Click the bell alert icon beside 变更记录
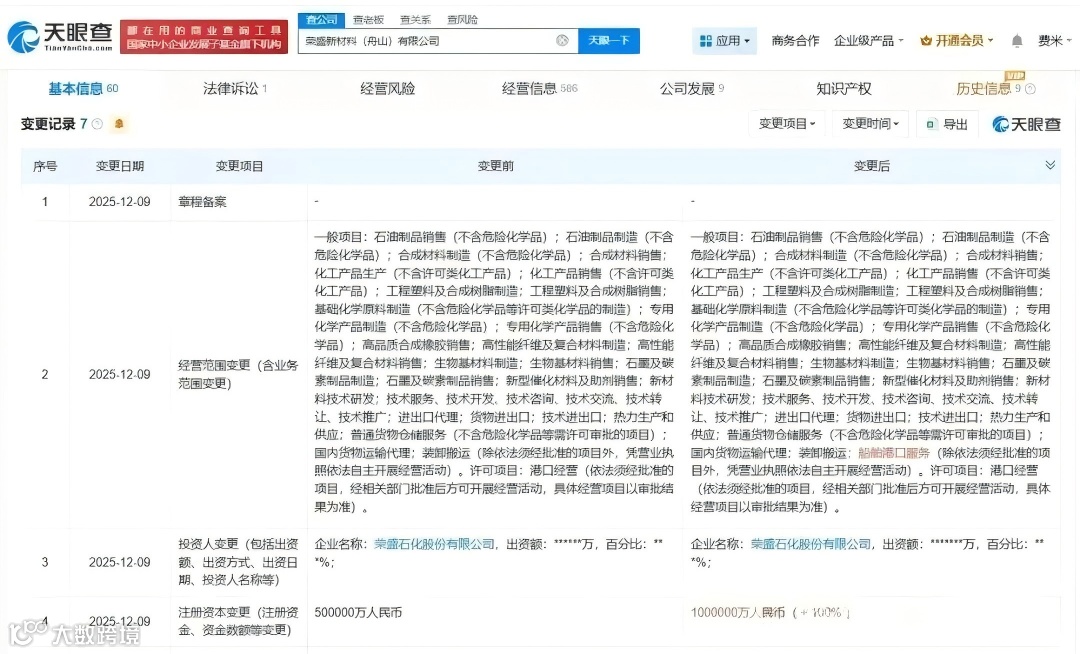The image size is (1080, 654). tap(119, 124)
